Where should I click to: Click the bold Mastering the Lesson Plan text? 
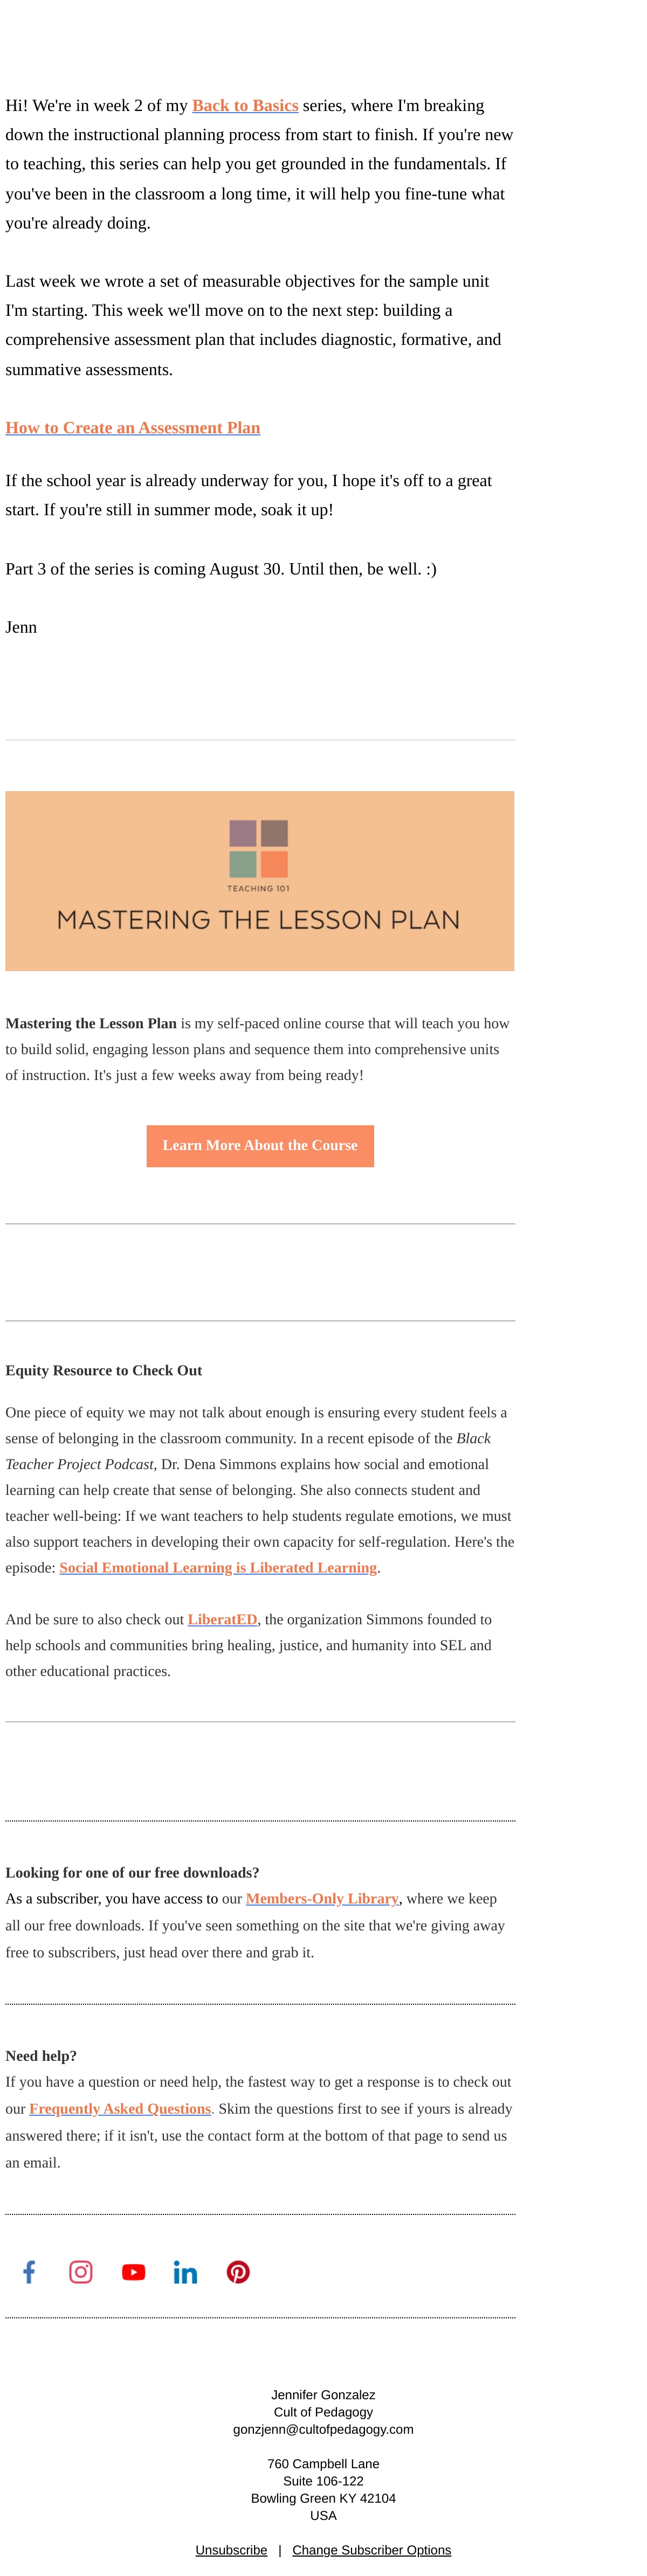pyautogui.click(x=91, y=1023)
